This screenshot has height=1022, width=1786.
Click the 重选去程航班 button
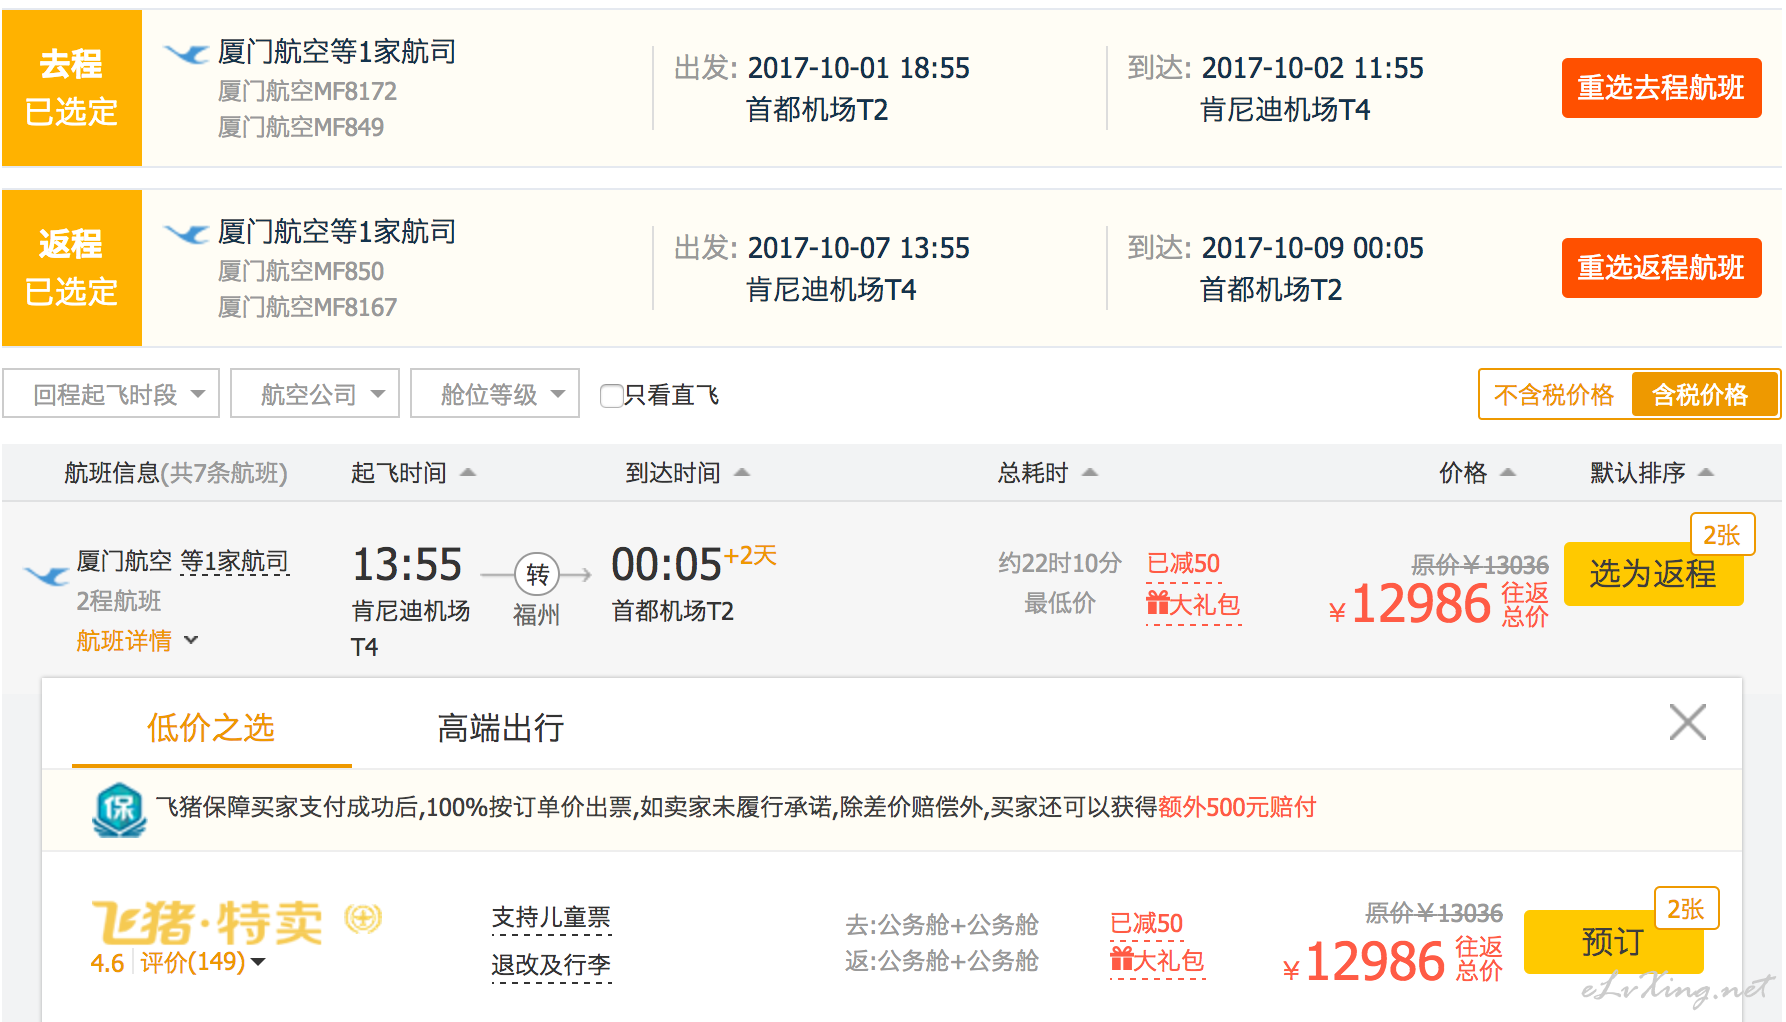(1661, 88)
